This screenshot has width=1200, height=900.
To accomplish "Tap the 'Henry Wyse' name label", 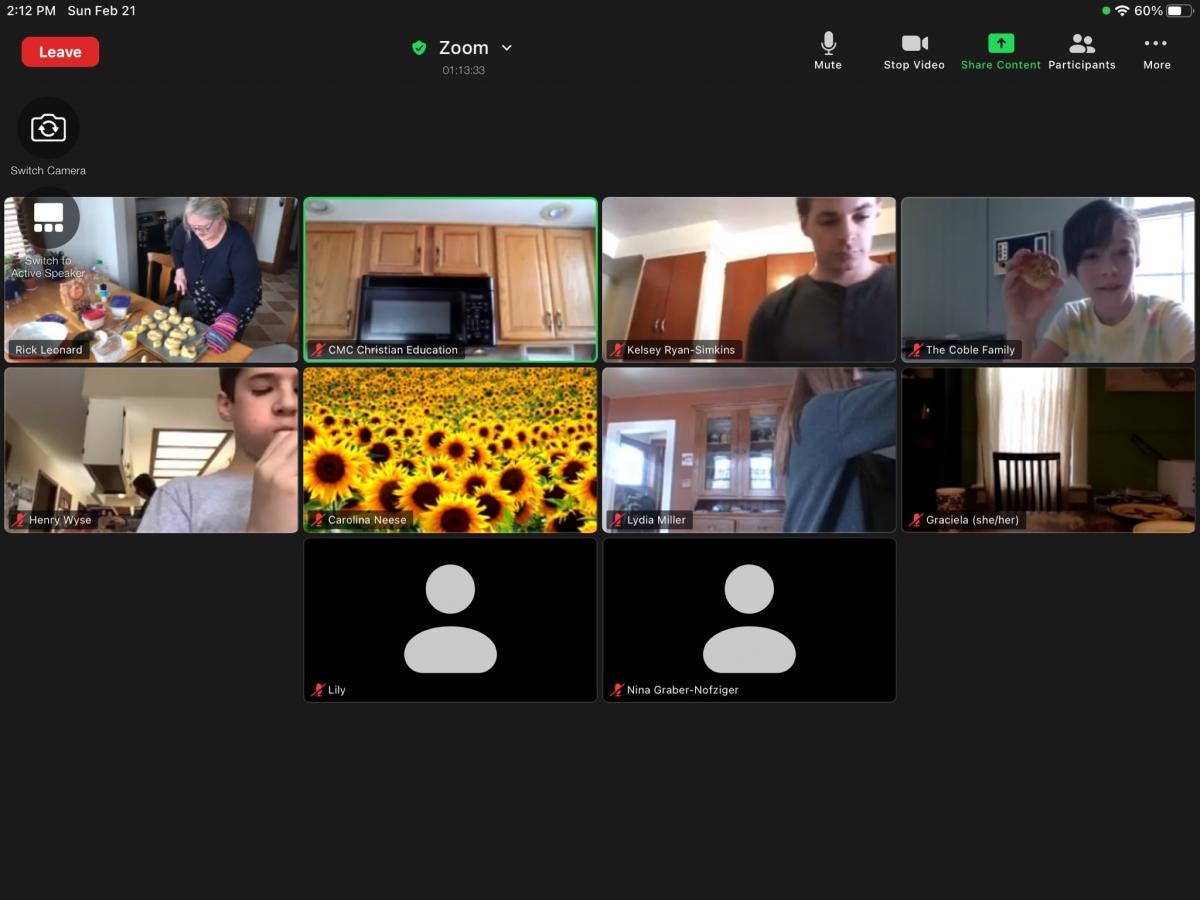I will click(60, 520).
